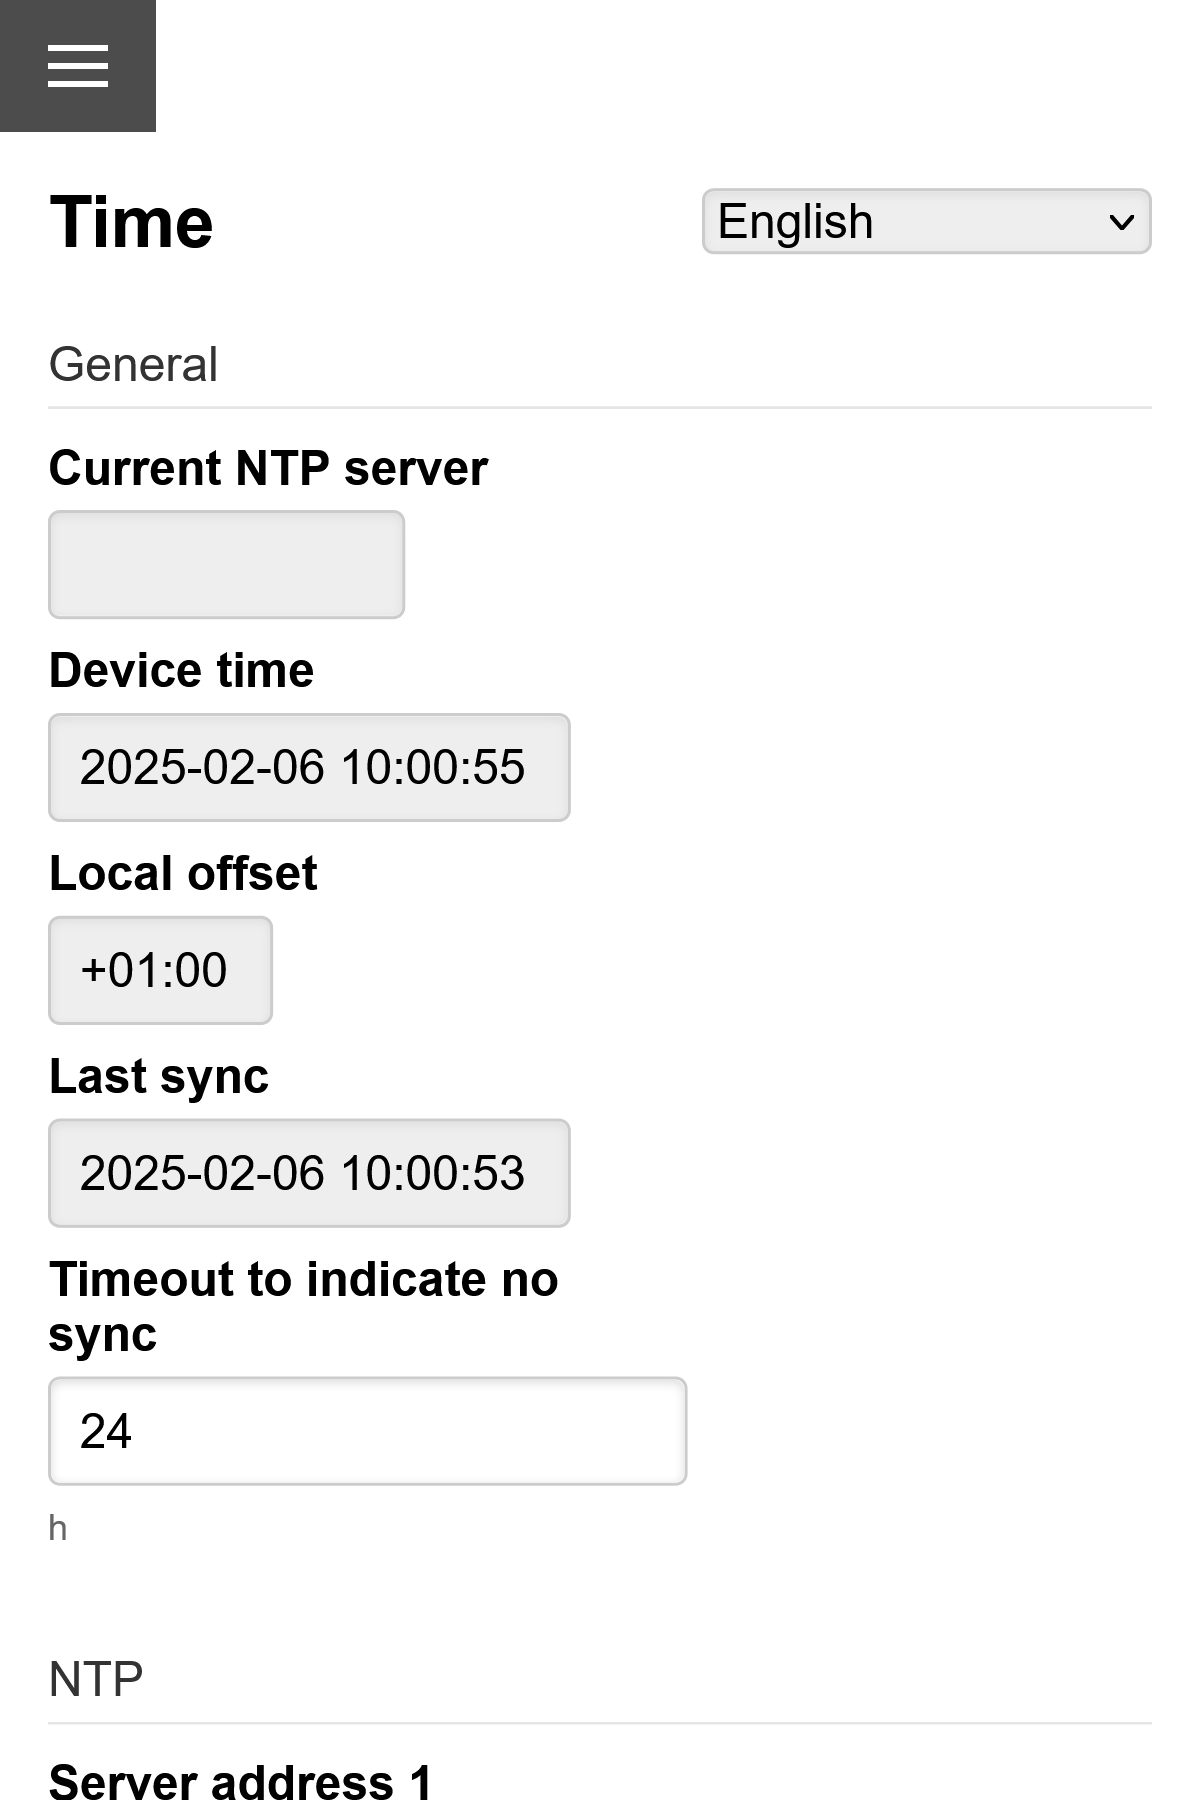
Task: Click the Server address 1 label
Action: coord(240,1782)
